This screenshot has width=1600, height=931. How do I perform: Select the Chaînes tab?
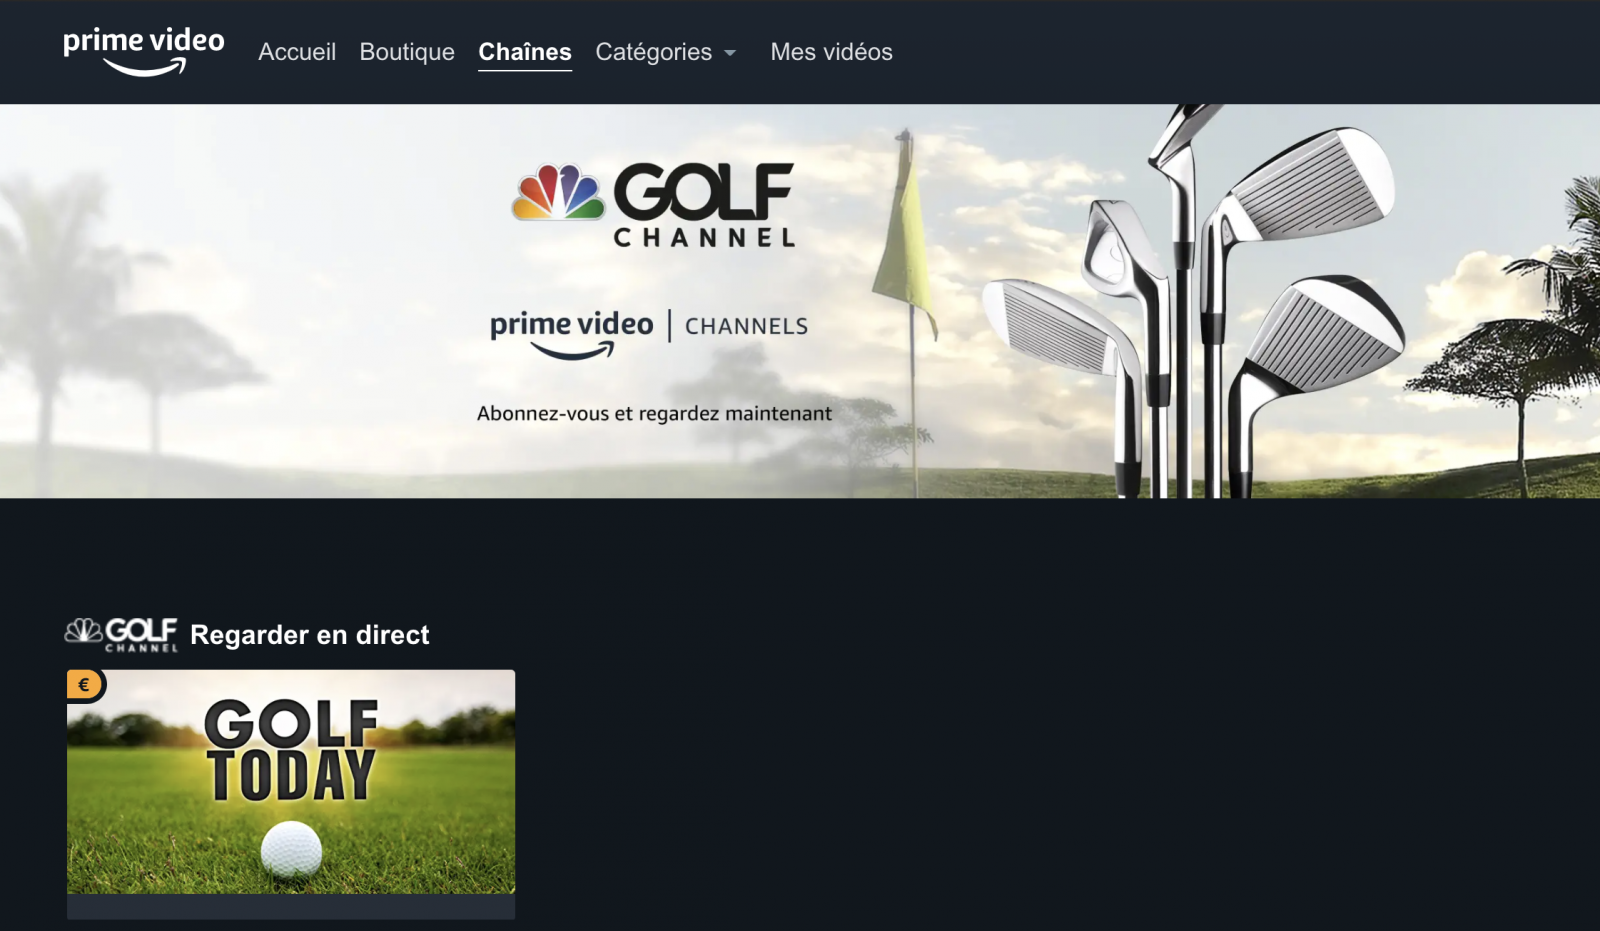525,52
